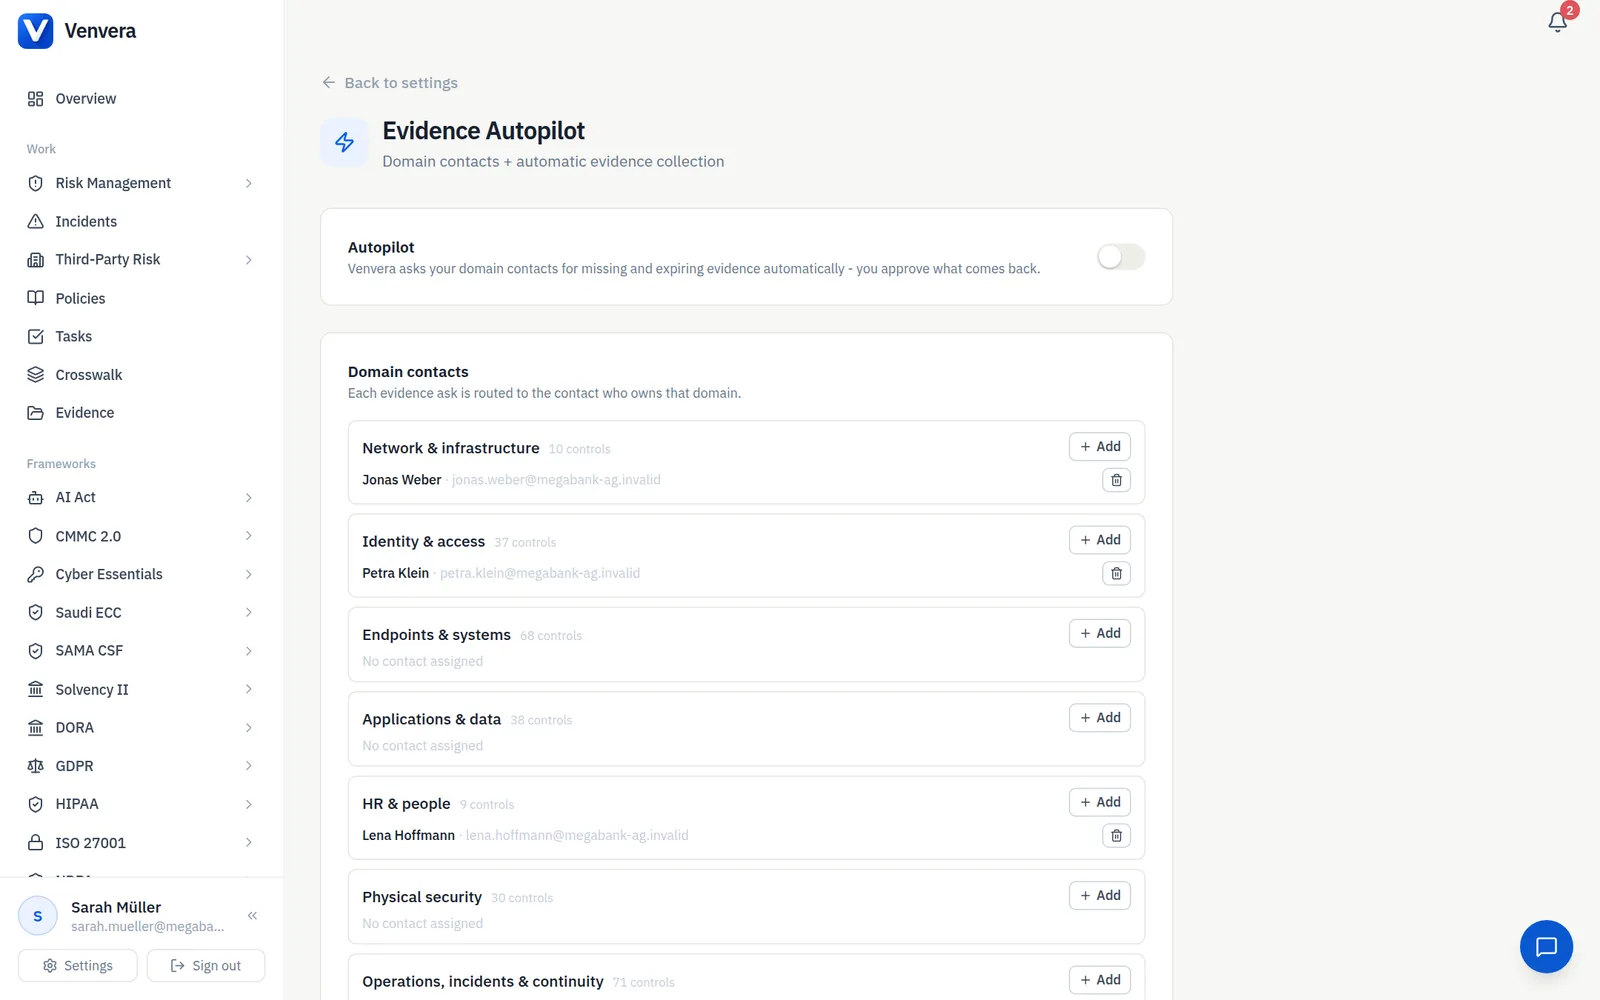Screen dimensions: 1600x1000
Task: Click the Venvera logo icon
Action: 35,31
